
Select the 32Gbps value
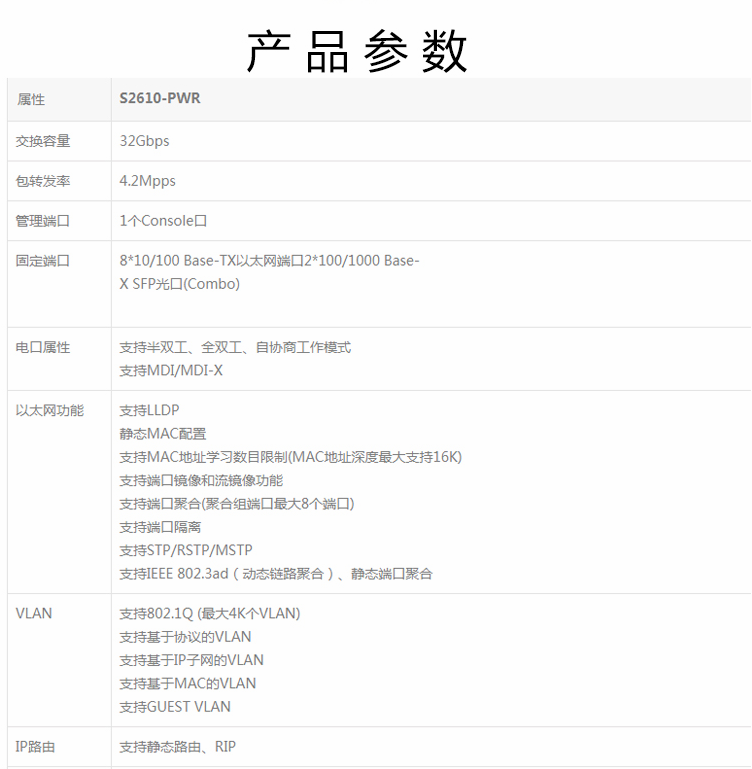tap(145, 141)
